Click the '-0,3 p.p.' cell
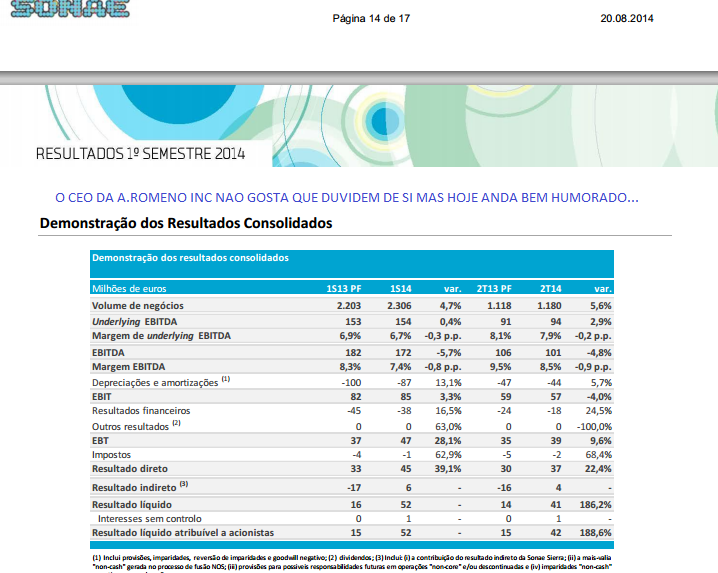The height and width of the screenshot is (573, 718). (x=443, y=336)
